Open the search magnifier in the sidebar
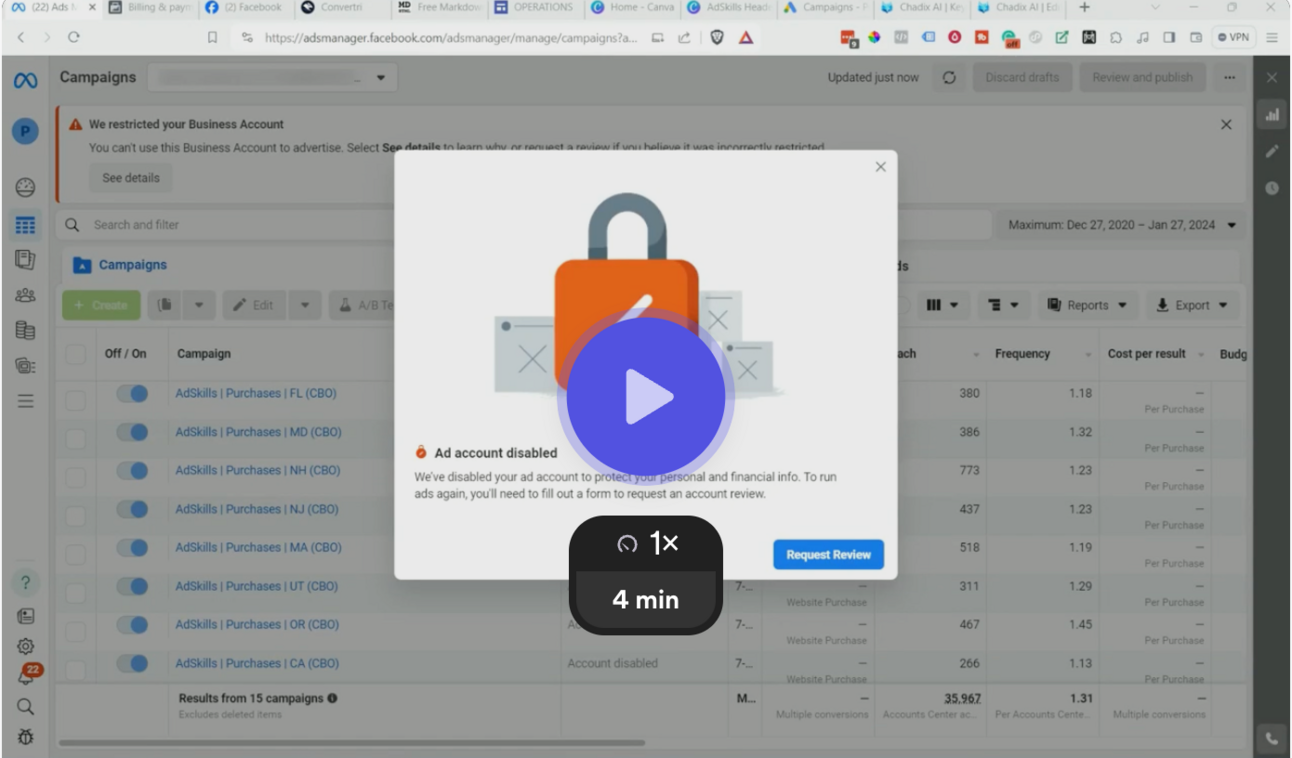This screenshot has width=1292, height=758. coord(24,706)
